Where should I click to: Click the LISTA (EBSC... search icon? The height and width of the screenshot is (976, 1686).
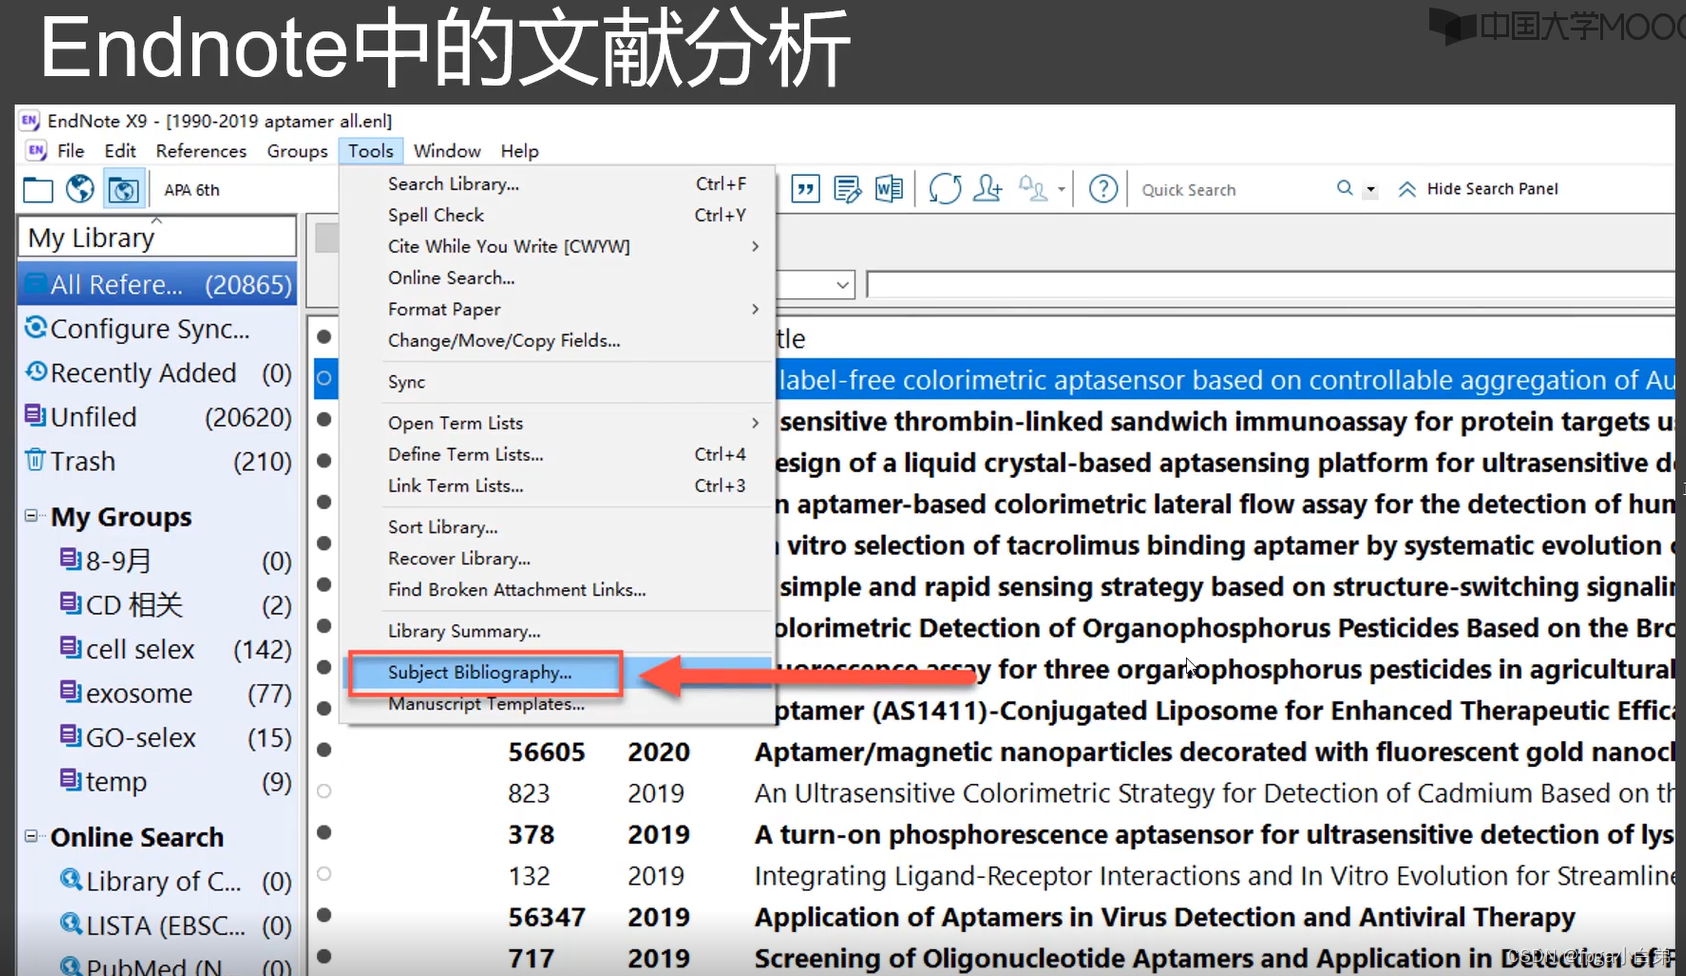click(71, 923)
